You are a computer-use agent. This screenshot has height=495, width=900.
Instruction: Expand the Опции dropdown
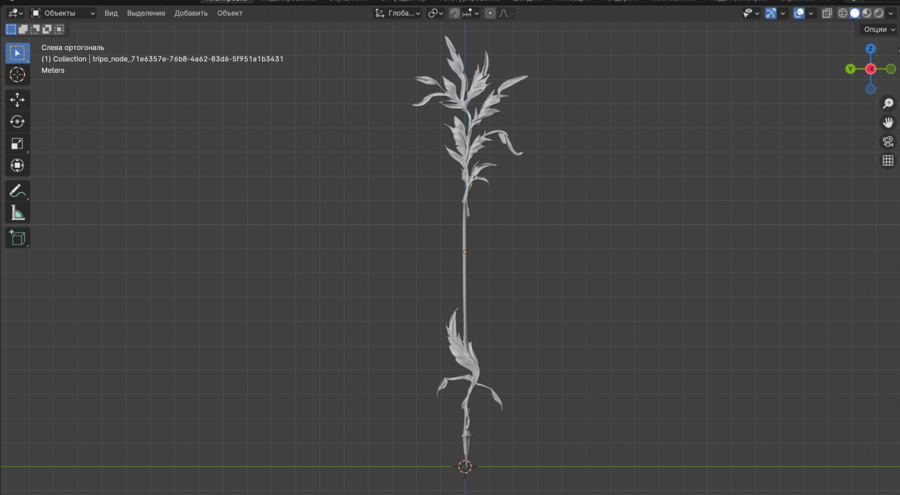877,29
